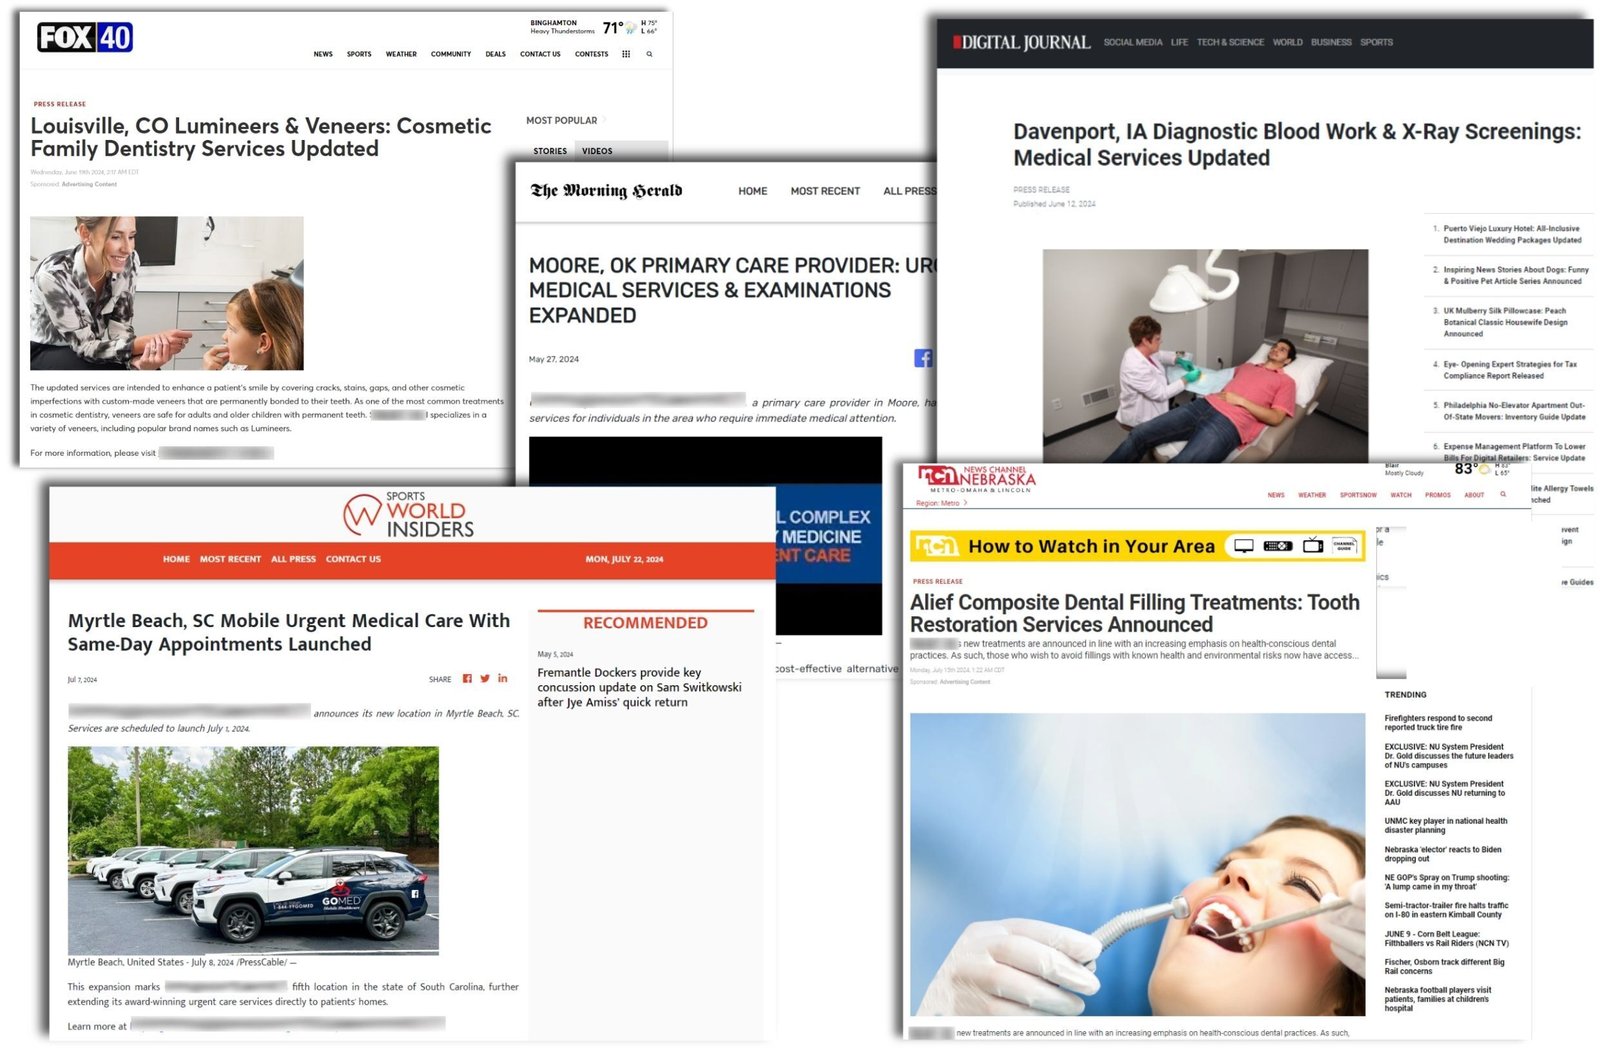Open the Firefighters truck tire fire story
The image size is (1600, 1050).
point(1438,722)
